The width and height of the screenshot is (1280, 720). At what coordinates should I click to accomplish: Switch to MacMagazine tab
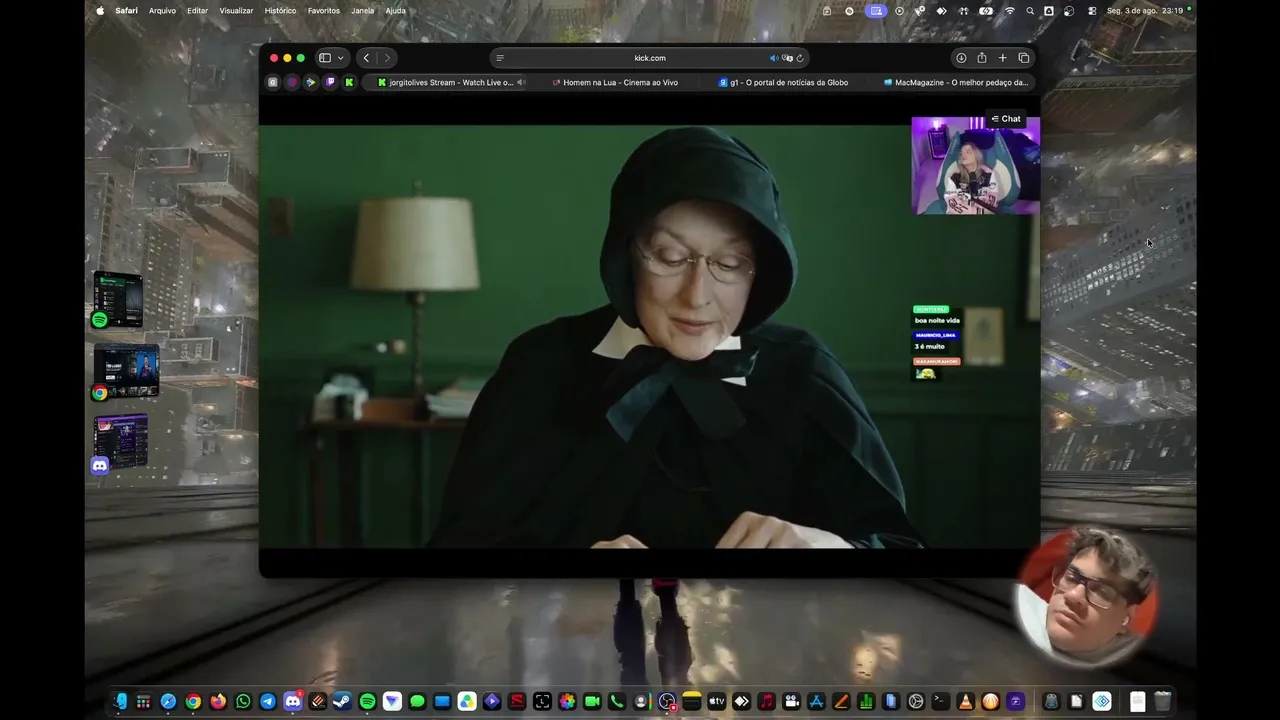coord(955,82)
